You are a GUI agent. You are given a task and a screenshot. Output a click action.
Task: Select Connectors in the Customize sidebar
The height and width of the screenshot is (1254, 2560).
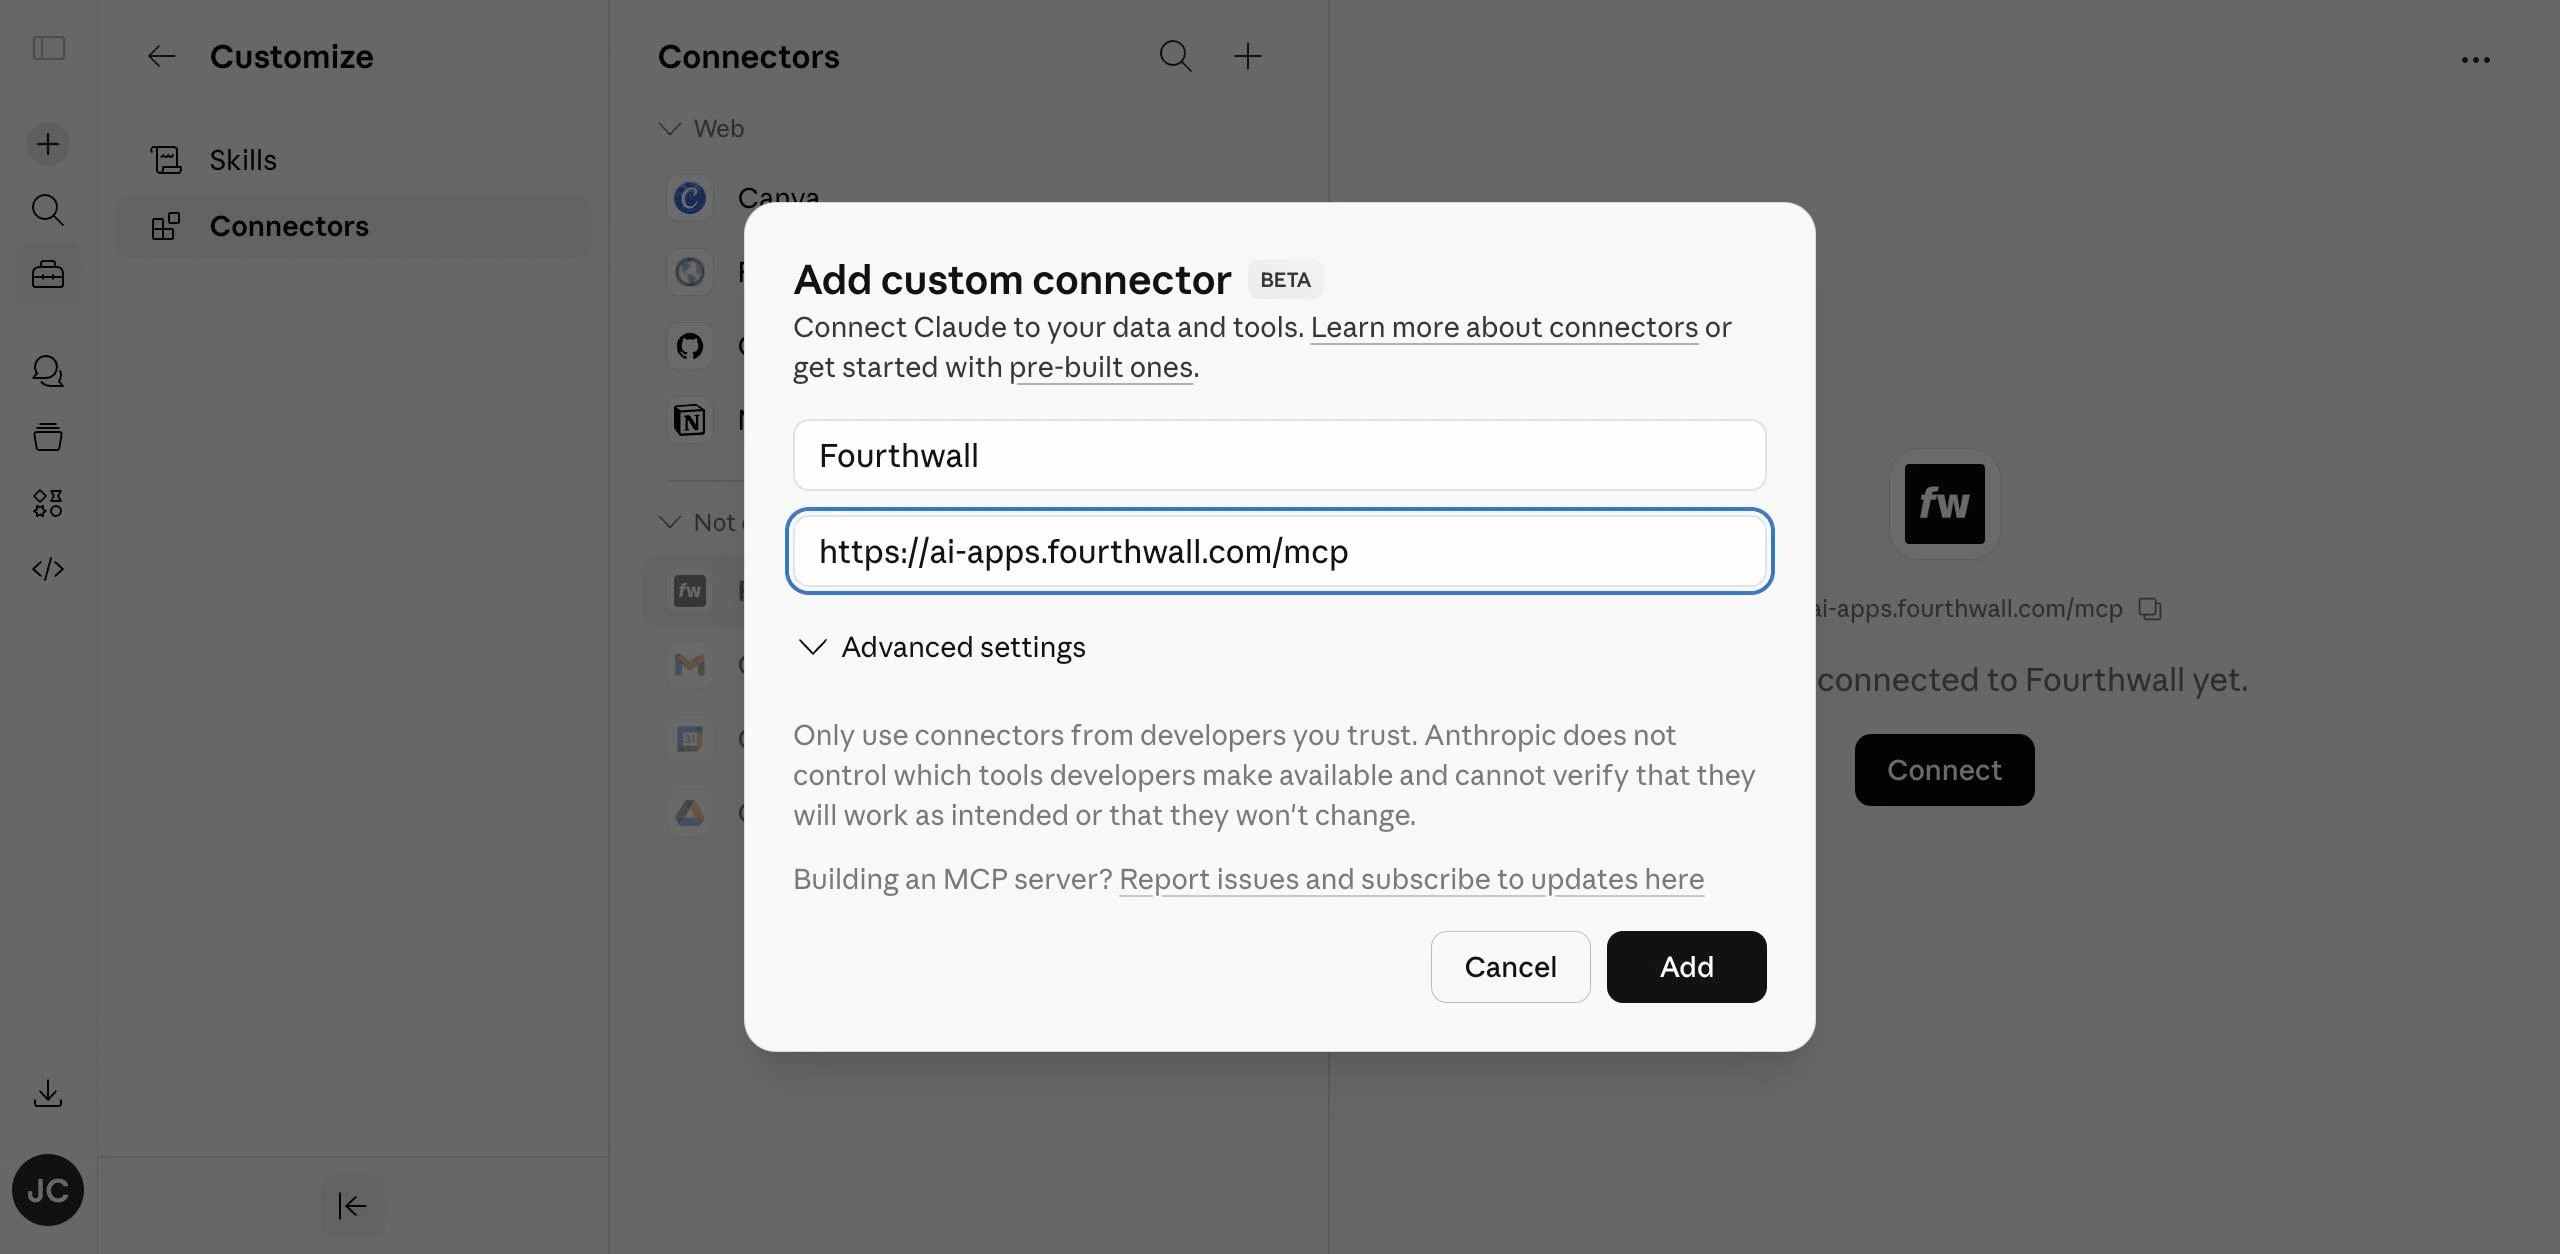pyautogui.click(x=288, y=226)
